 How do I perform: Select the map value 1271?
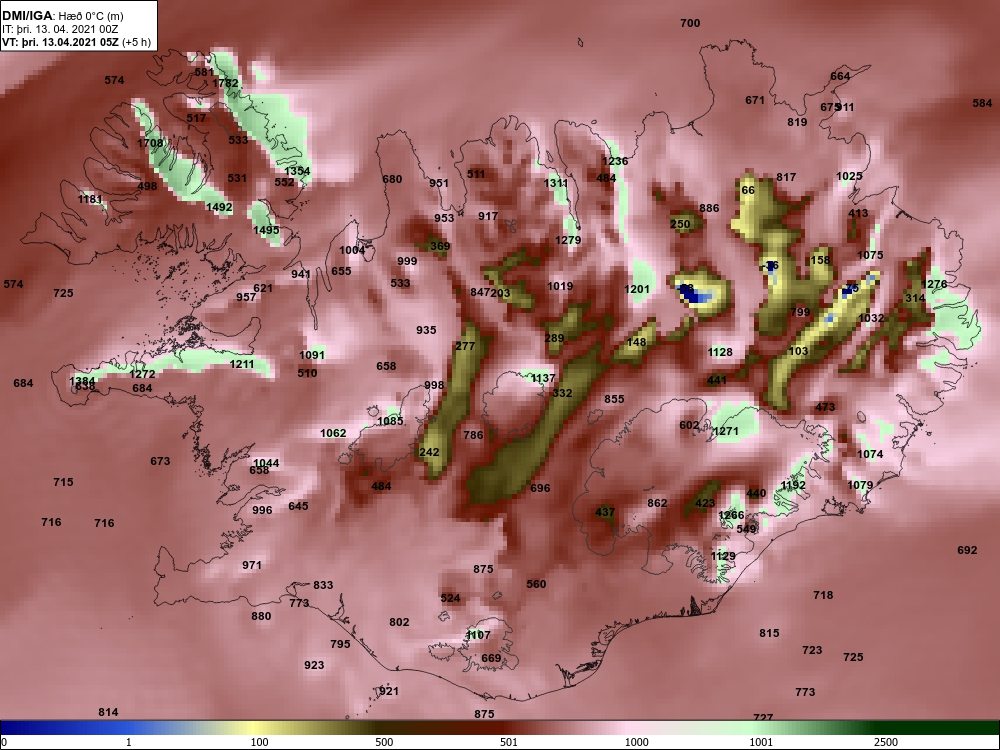pos(725,432)
